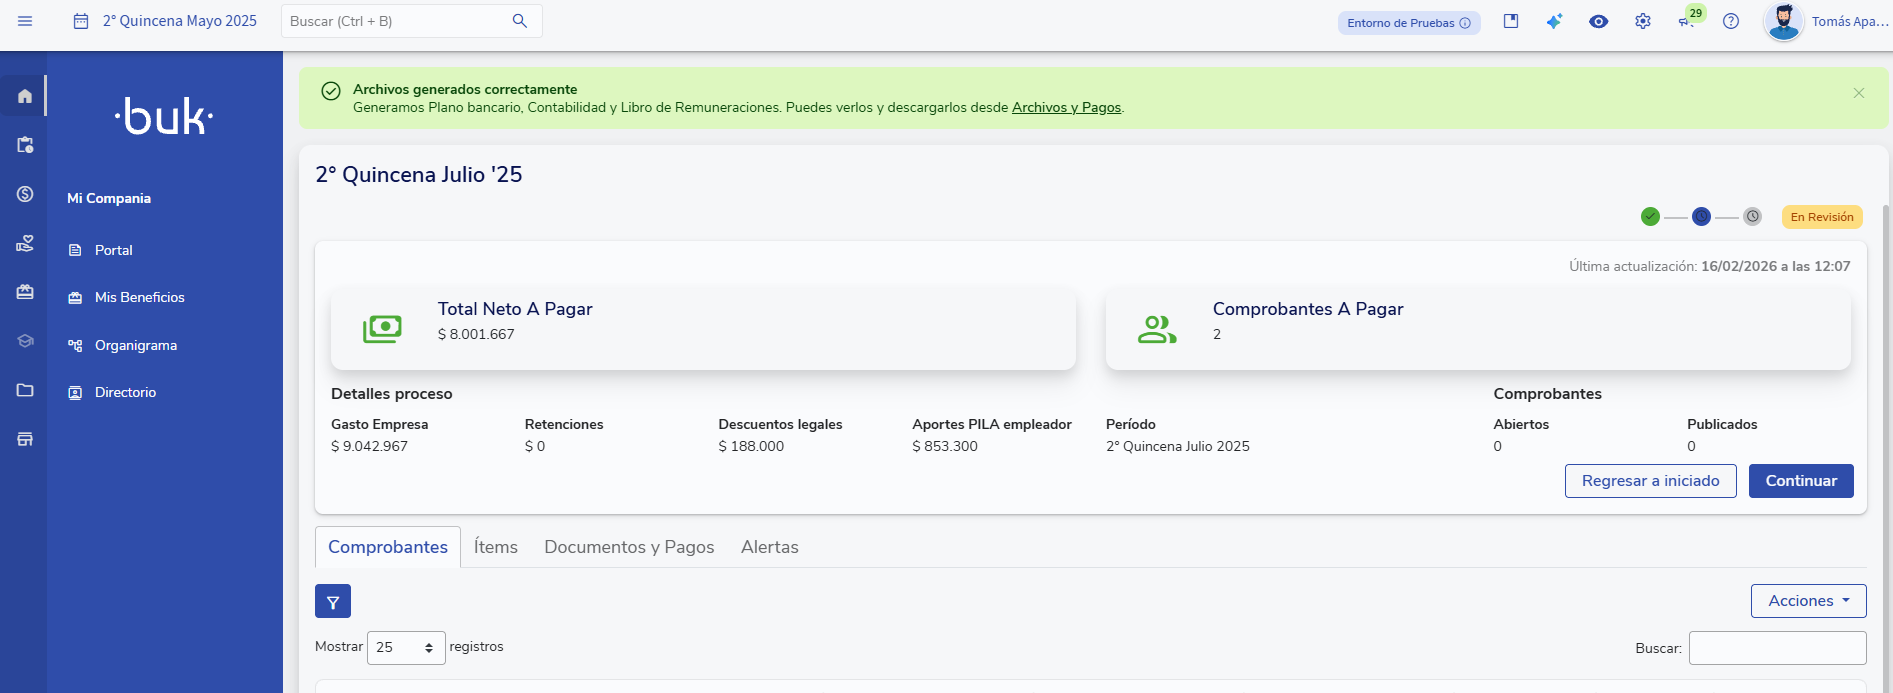The image size is (1893, 693).
Task: Open the settings gear in top bar
Action: tap(1643, 21)
